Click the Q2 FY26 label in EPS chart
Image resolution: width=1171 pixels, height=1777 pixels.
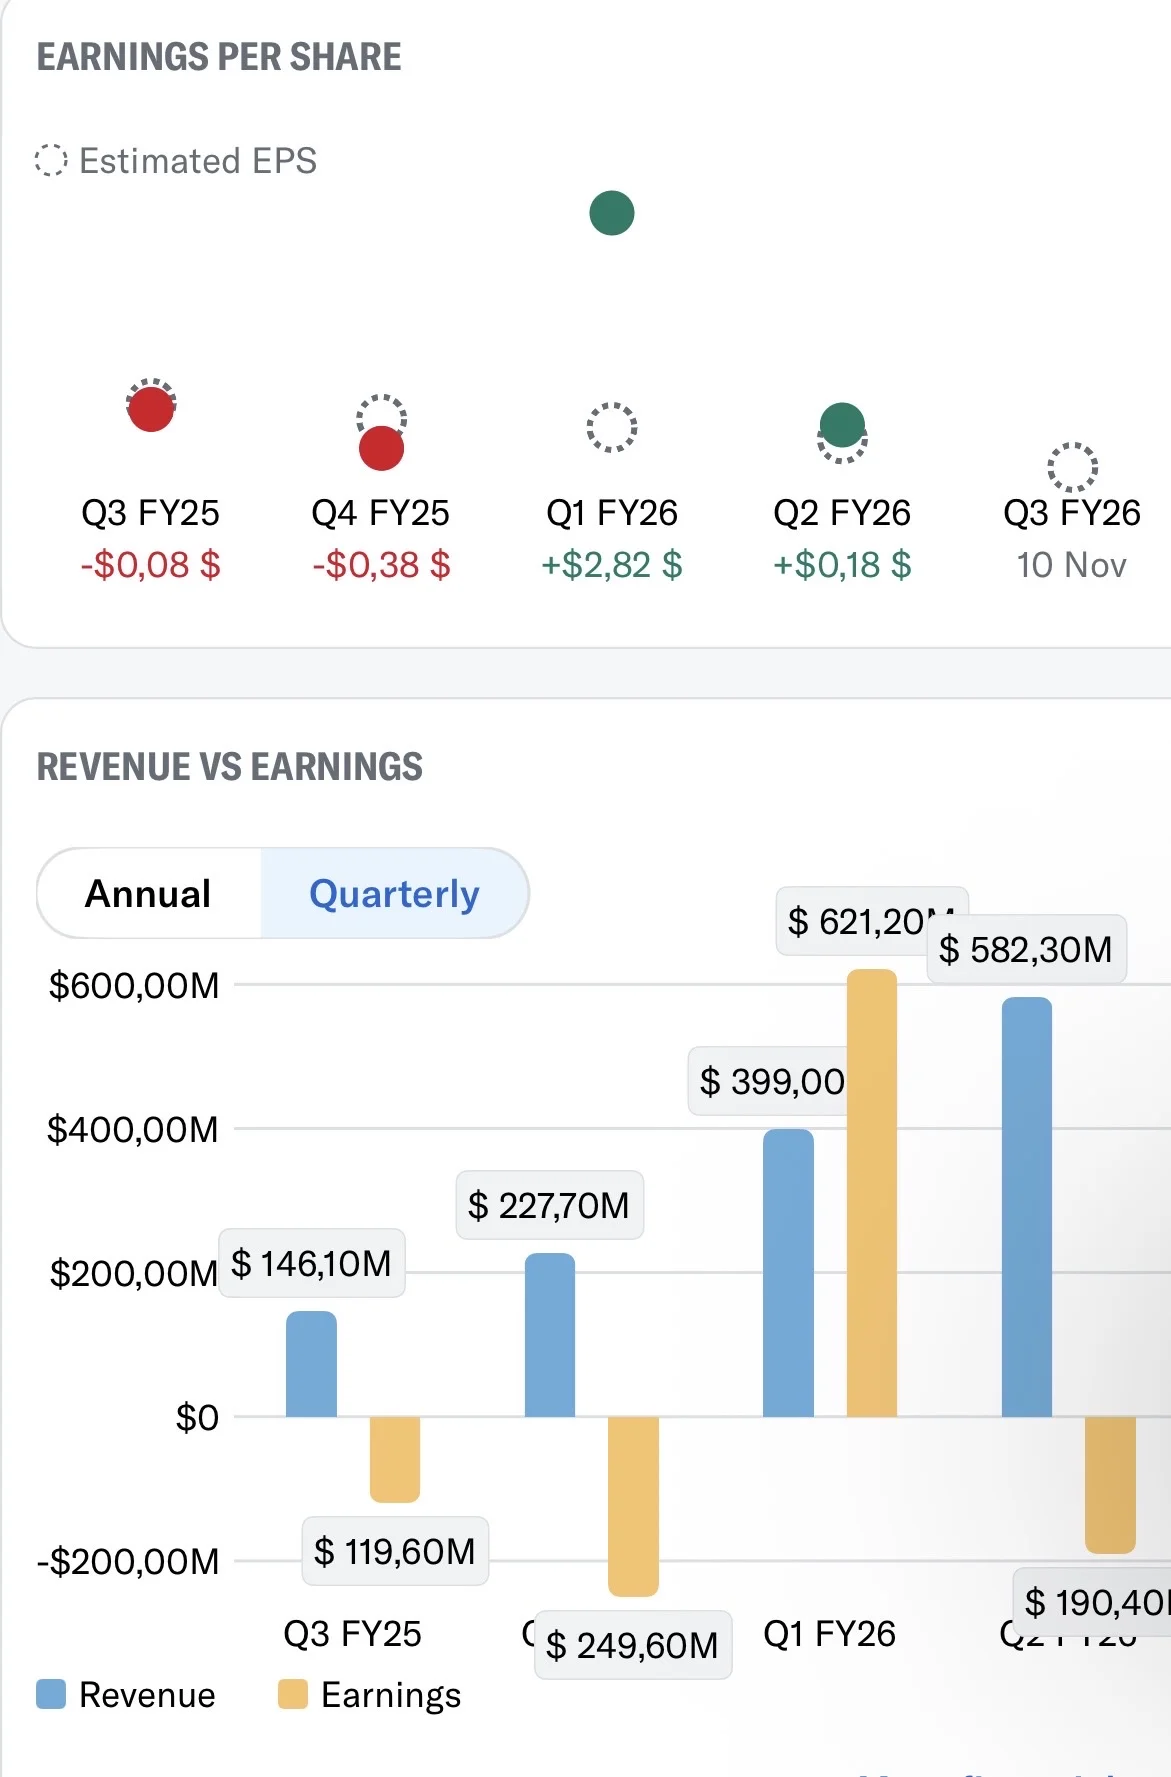[842, 513]
